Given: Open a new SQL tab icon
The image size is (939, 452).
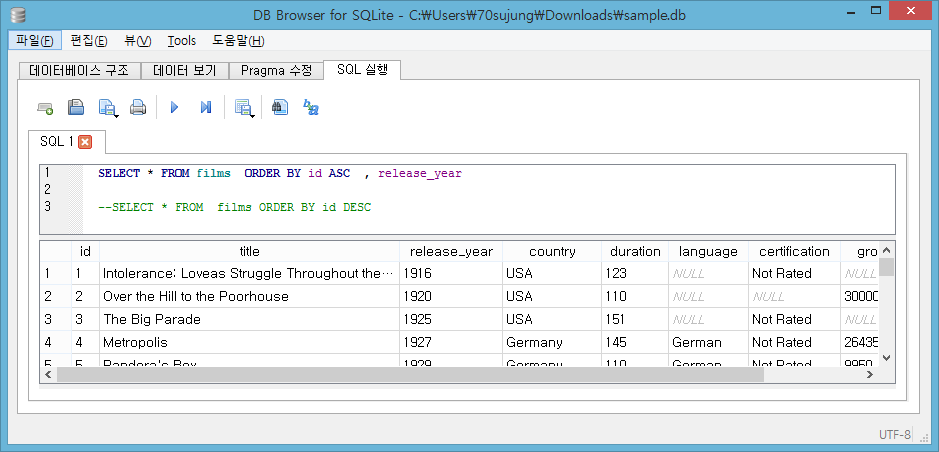Looking at the screenshot, I should 45,108.
